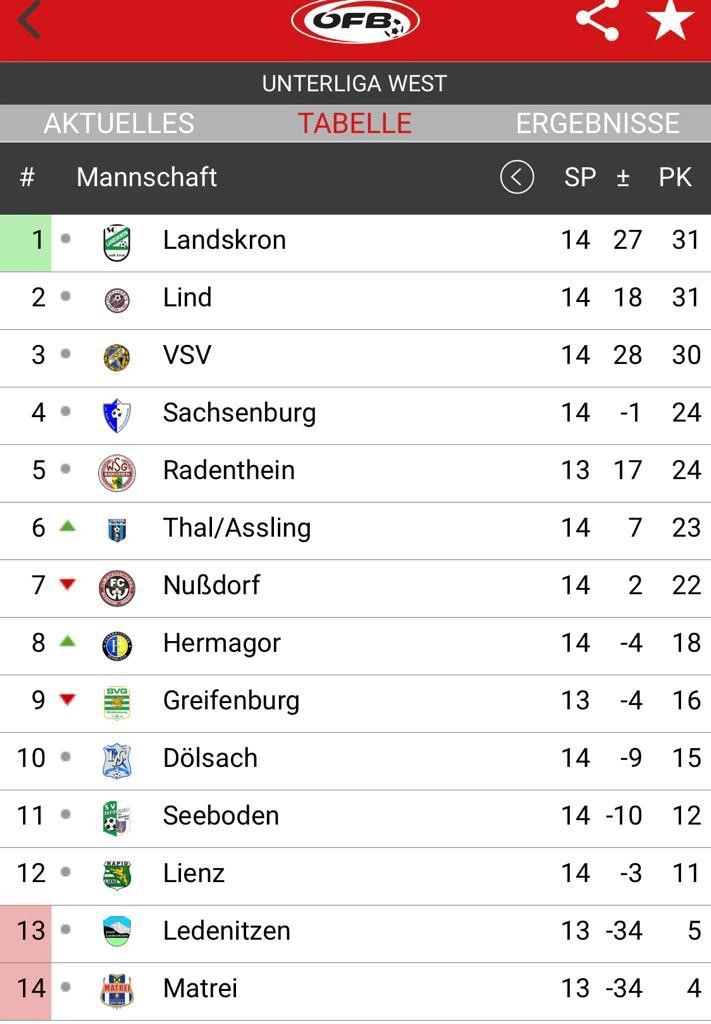Switch to AKTUELLES tab

click(119, 123)
